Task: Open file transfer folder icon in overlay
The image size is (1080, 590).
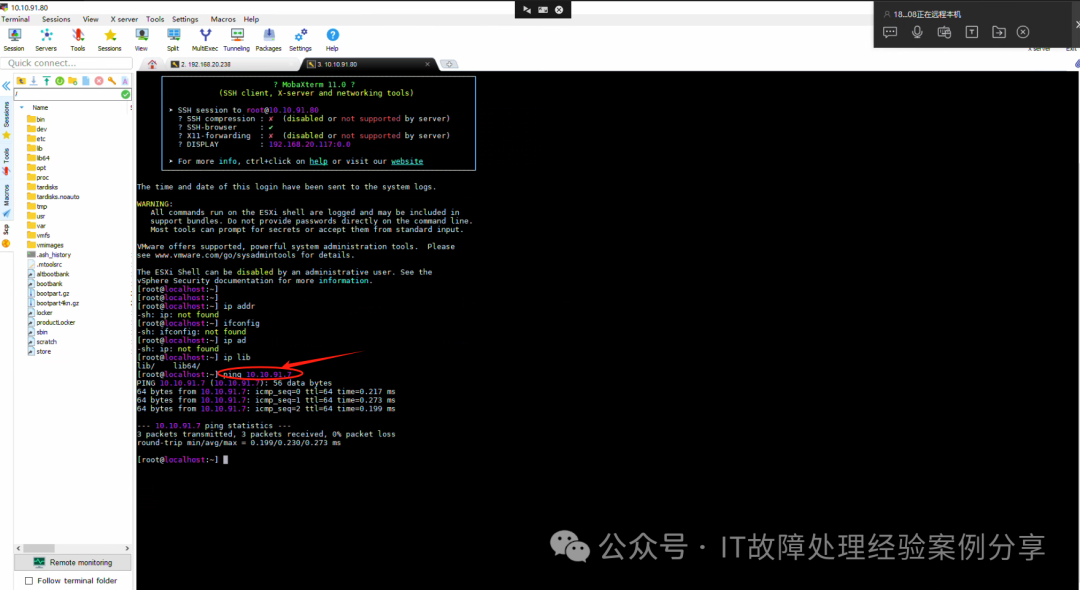Action: pos(998,32)
